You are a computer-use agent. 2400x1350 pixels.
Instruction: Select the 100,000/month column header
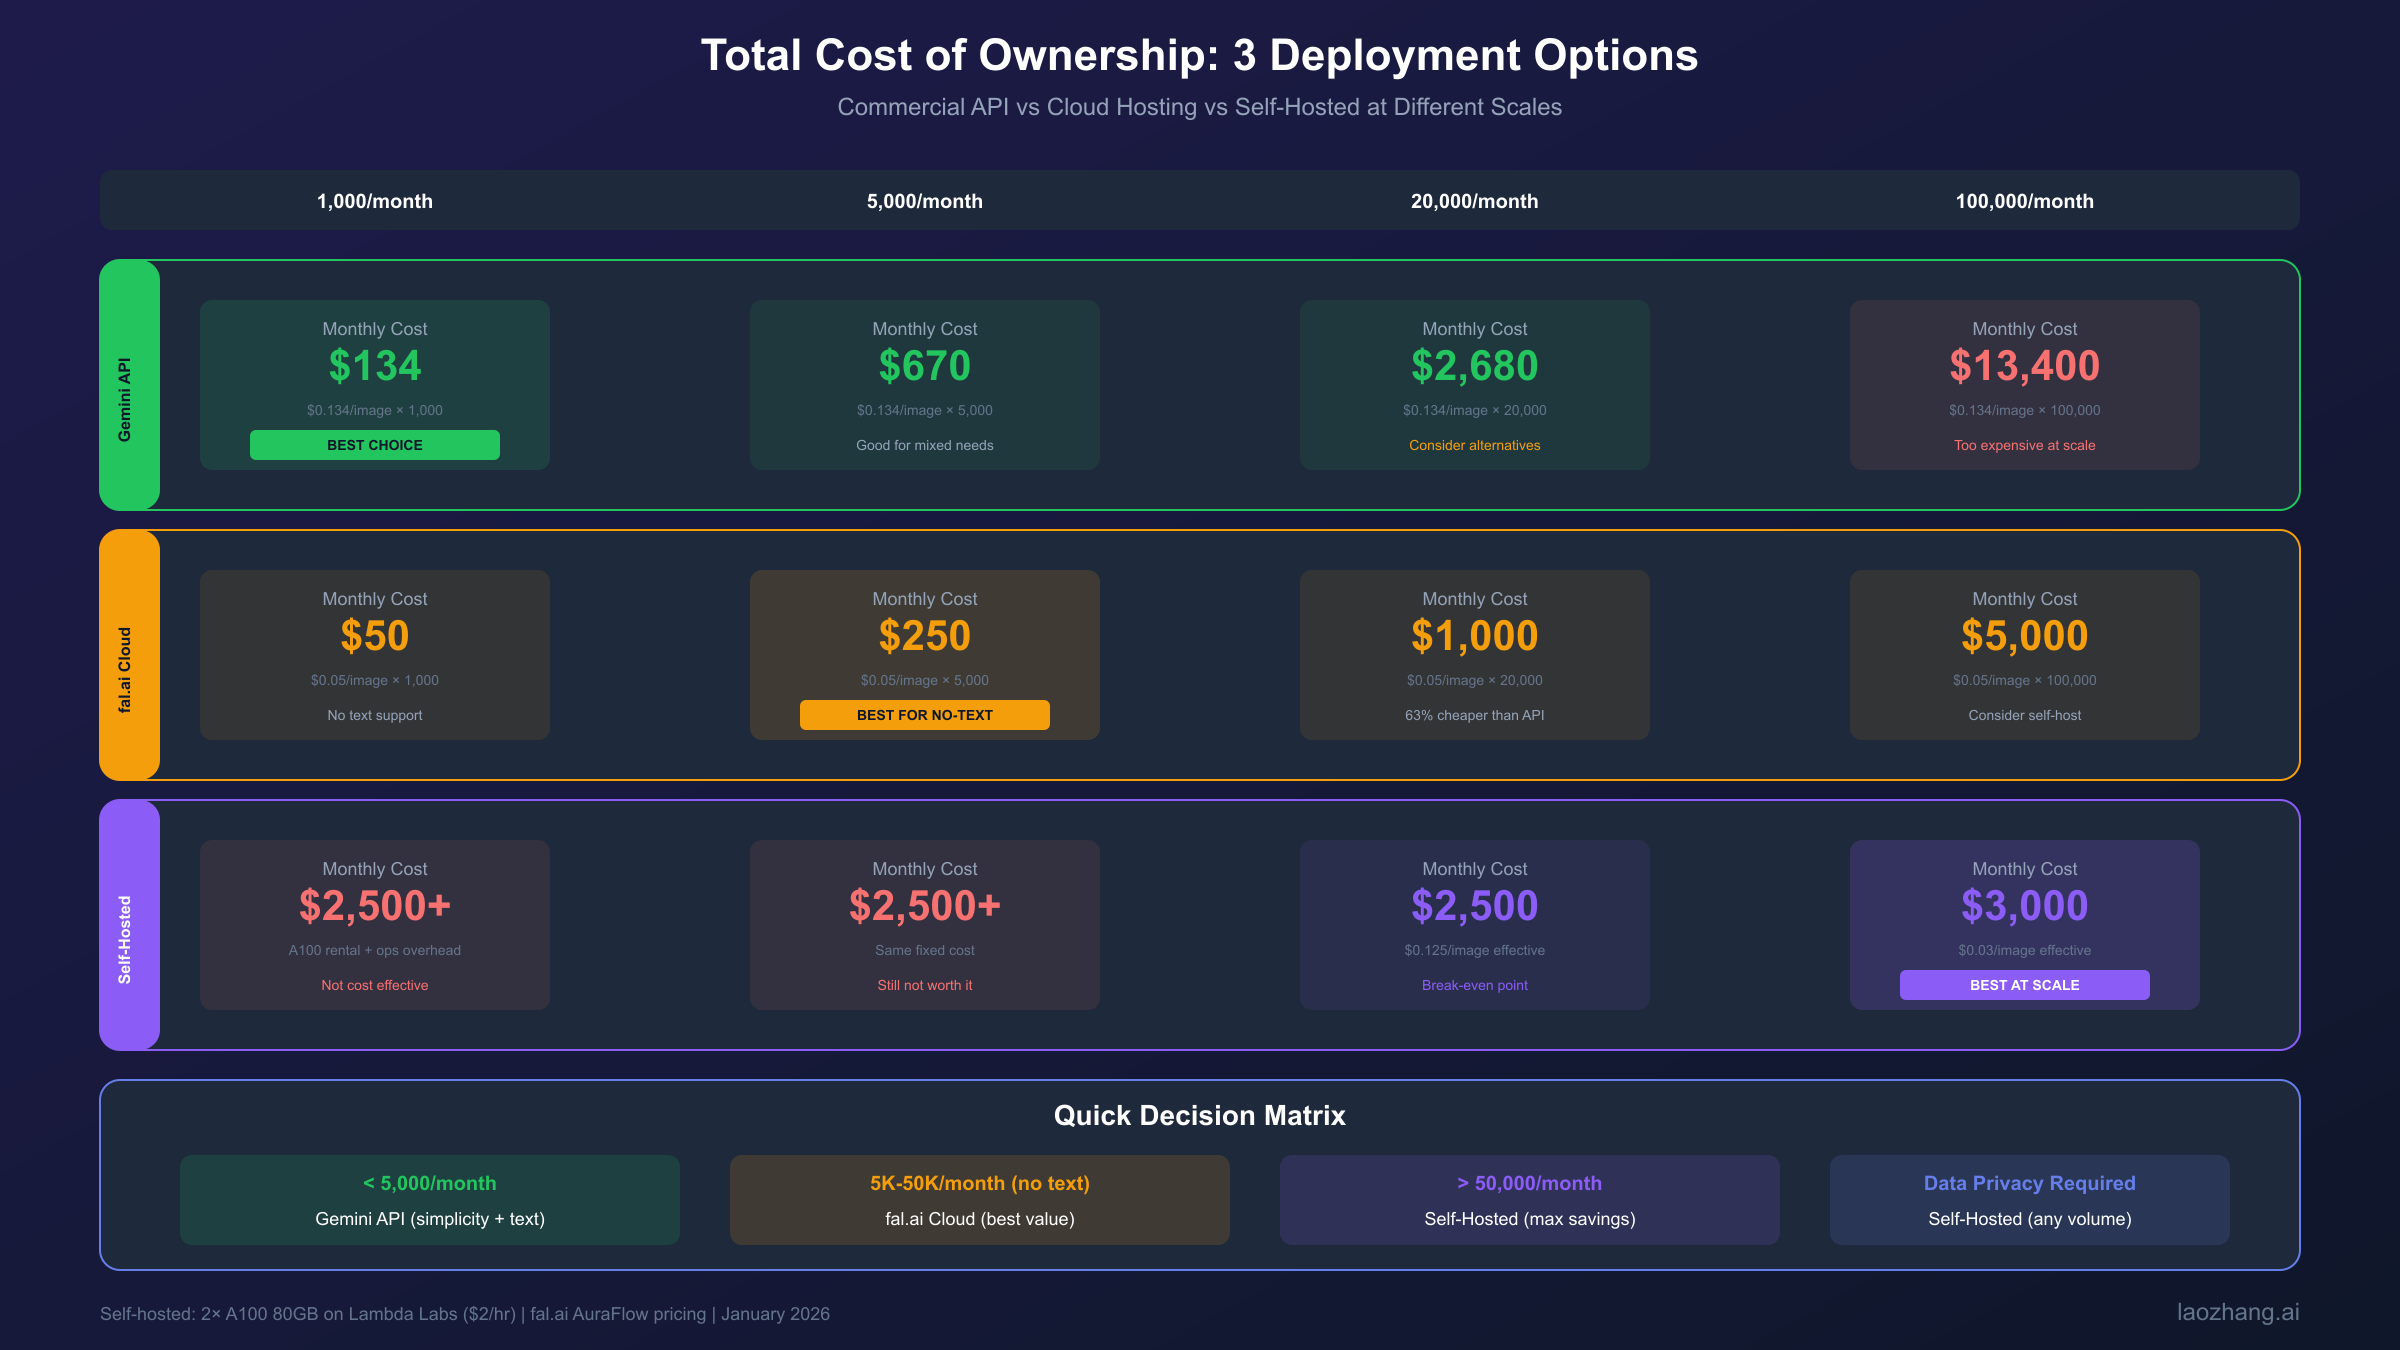pyautogui.click(x=2024, y=201)
